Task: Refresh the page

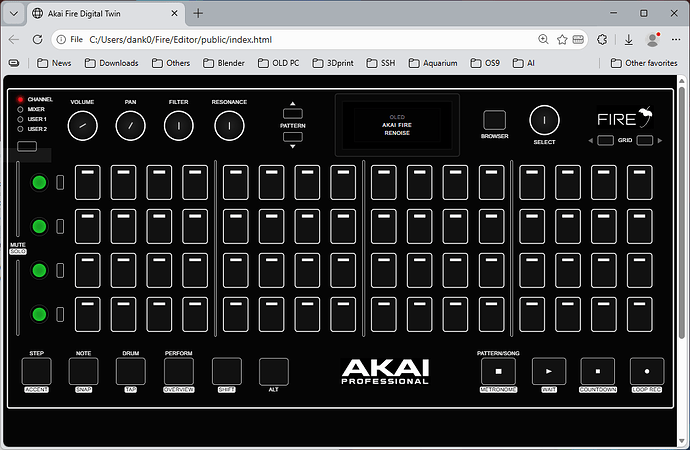Action: [x=38, y=40]
